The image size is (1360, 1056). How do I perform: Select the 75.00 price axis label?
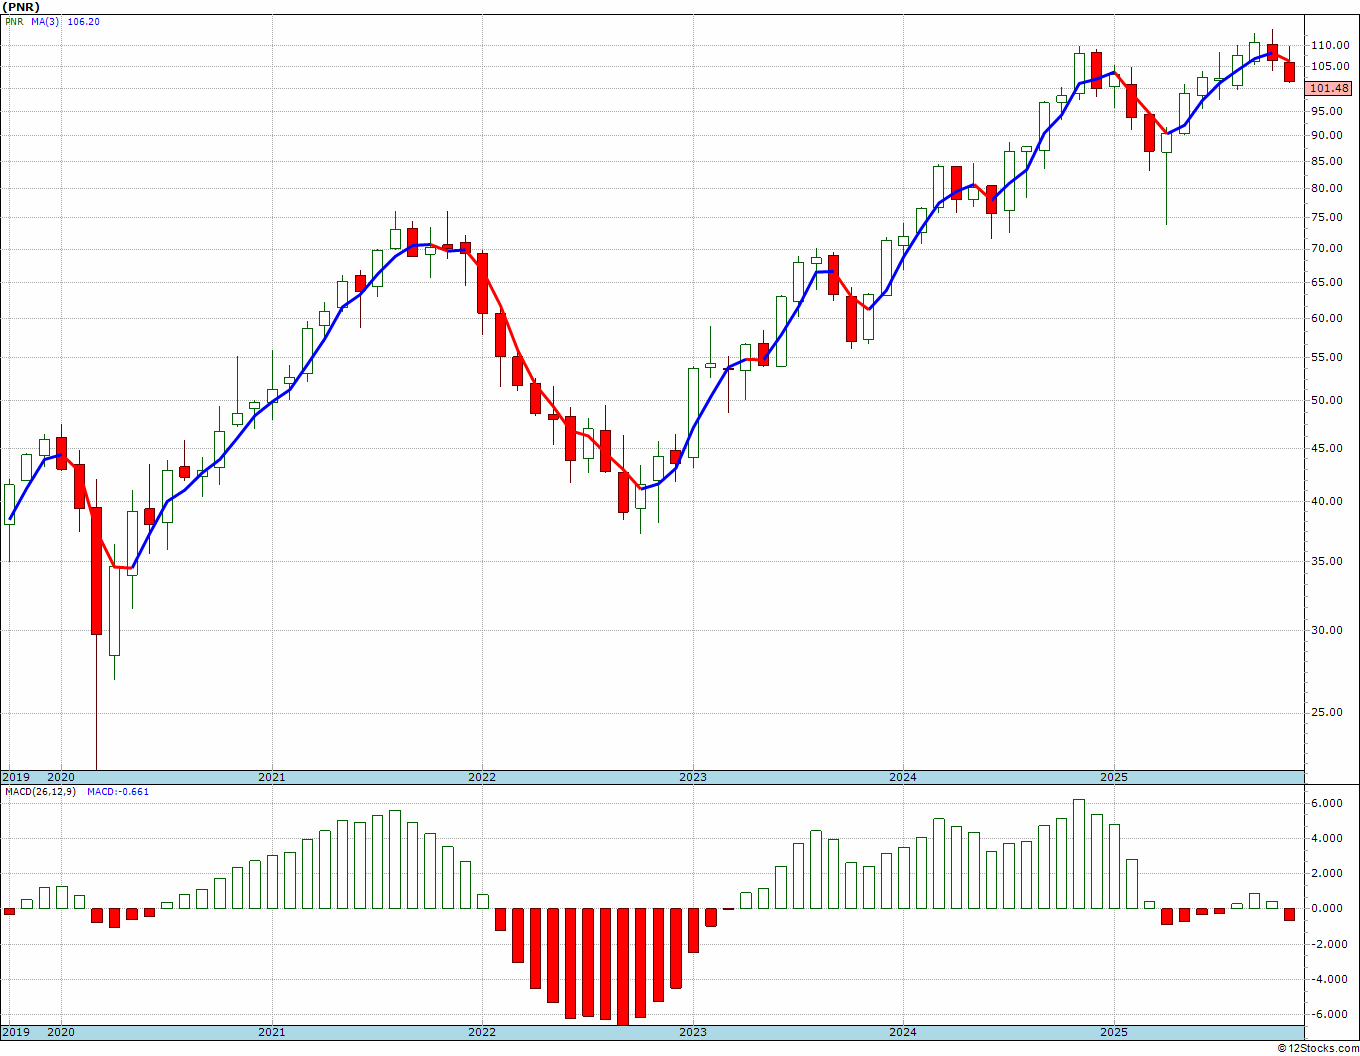(1327, 218)
